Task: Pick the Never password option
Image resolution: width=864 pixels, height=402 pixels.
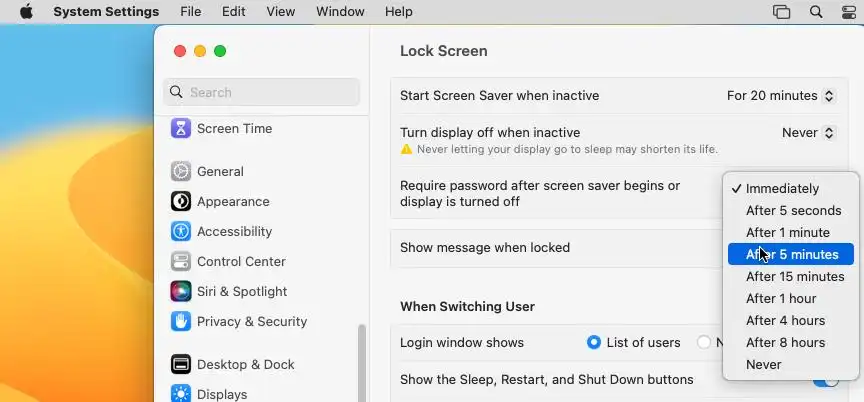Action: (x=764, y=364)
